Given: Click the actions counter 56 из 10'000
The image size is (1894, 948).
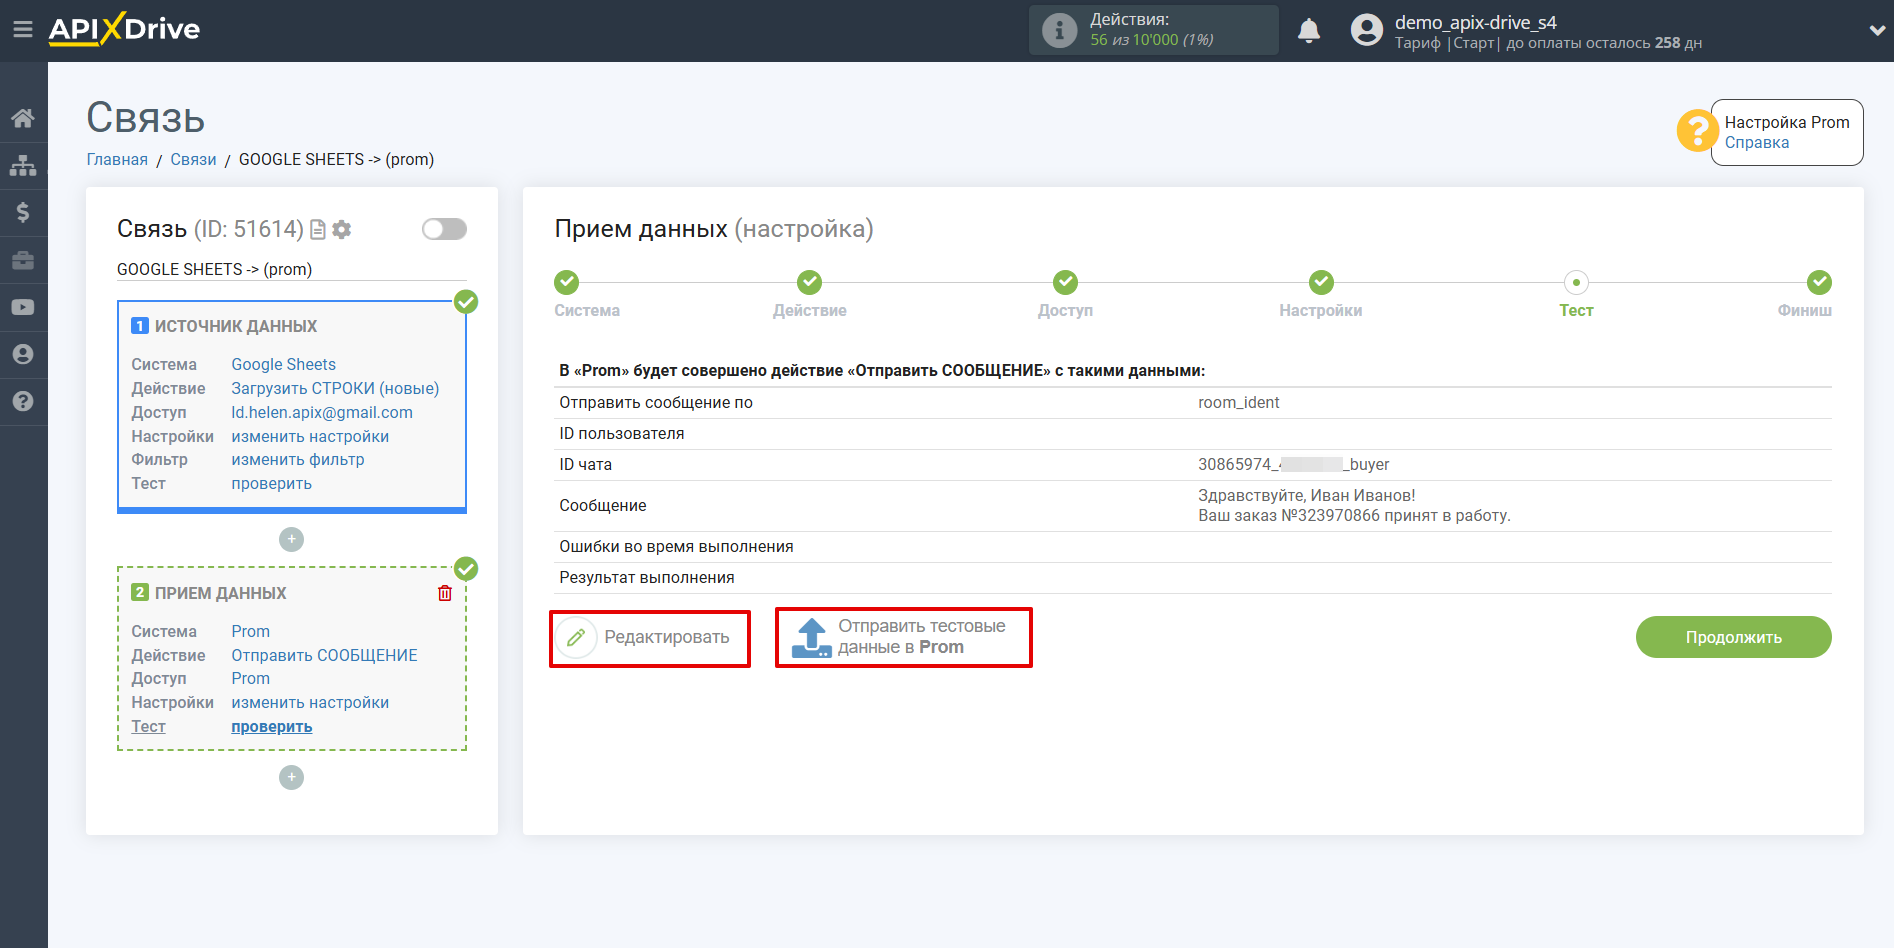Looking at the screenshot, I should click(x=1151, y=40).
